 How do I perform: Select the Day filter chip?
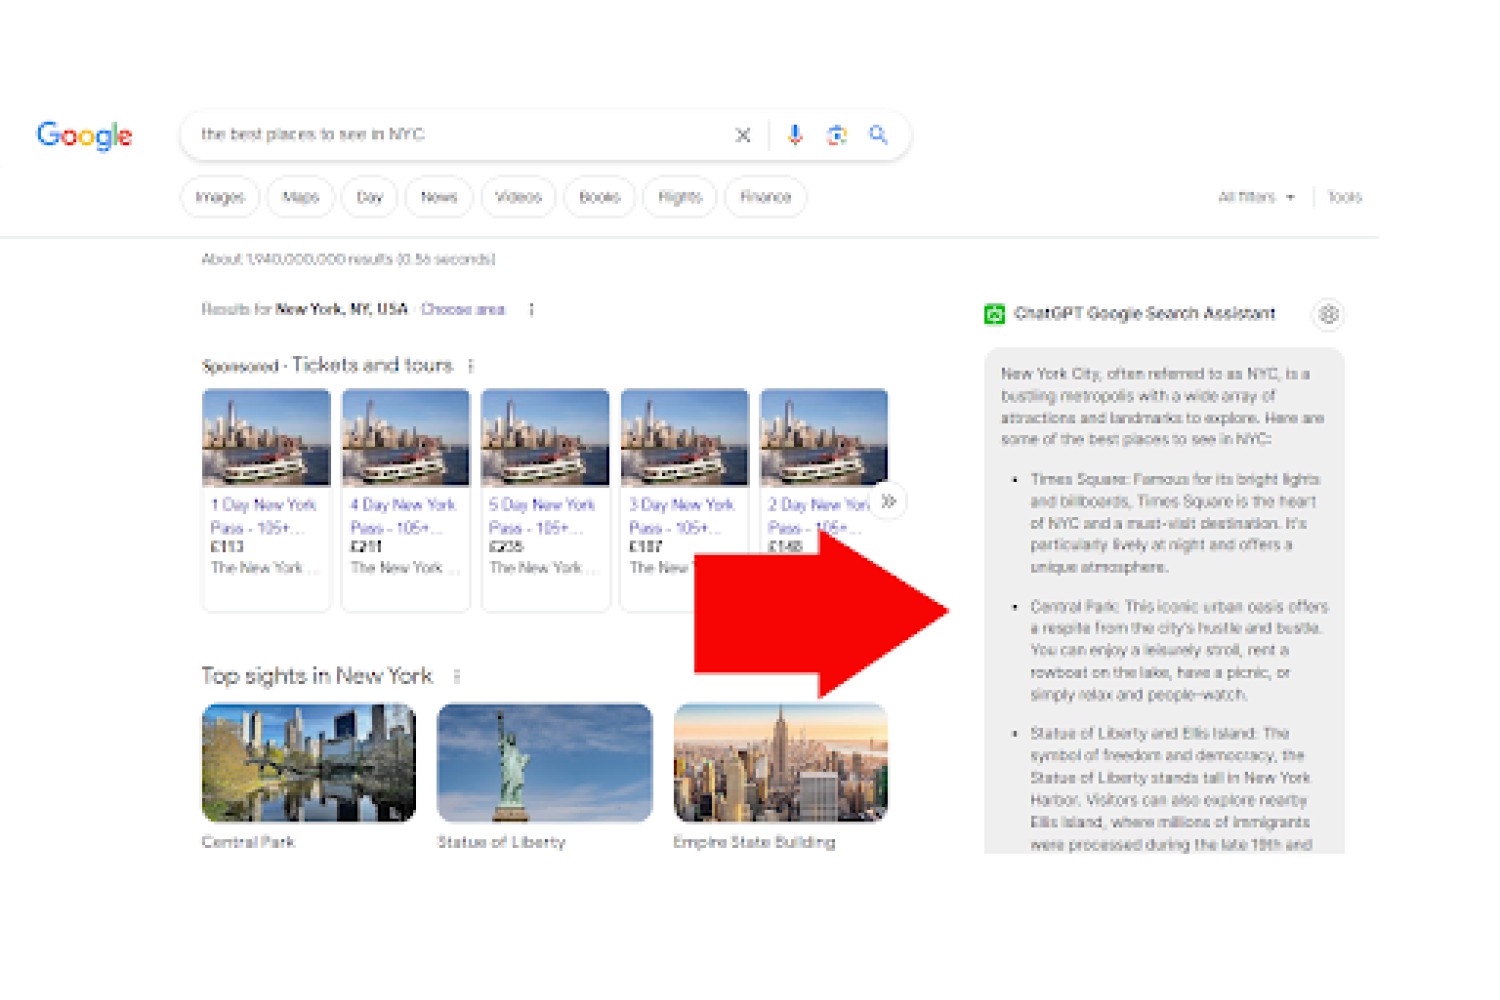click(x=369, y=197)
